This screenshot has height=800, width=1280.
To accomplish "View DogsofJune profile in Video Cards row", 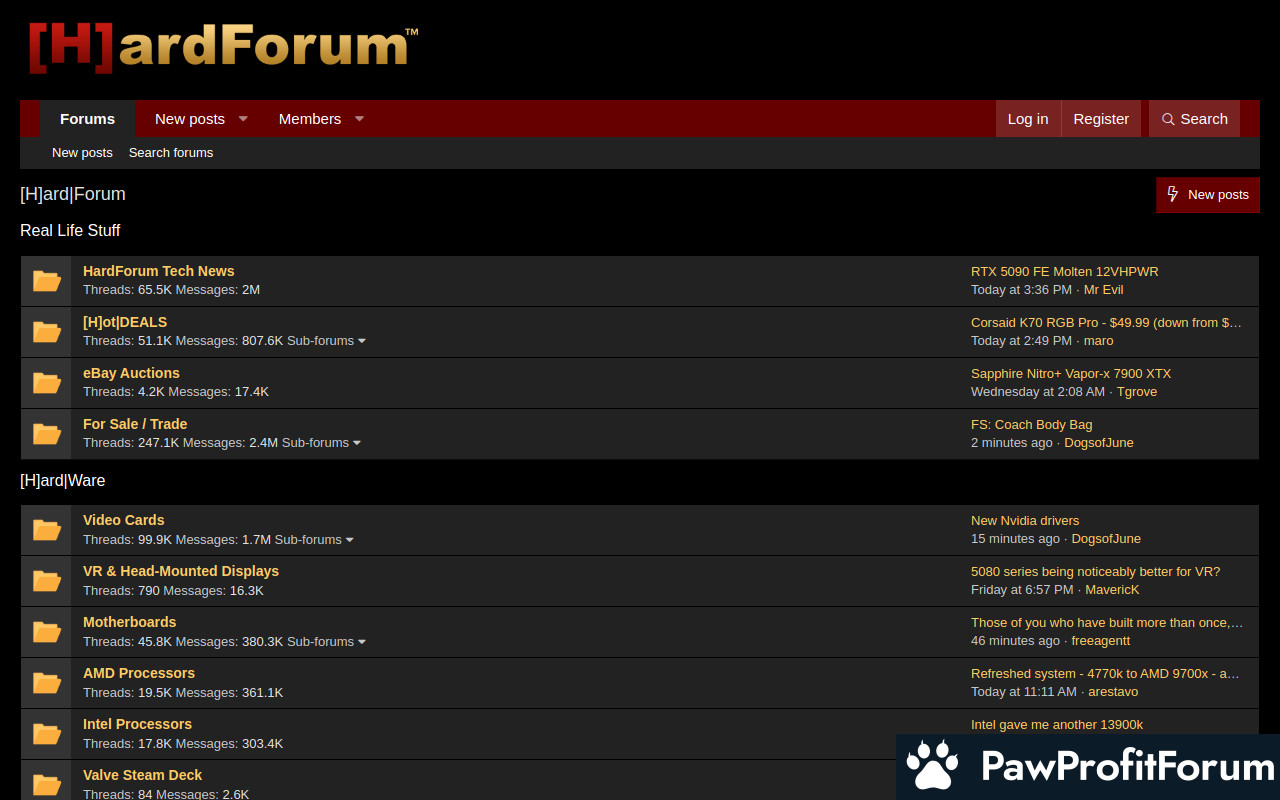I will (x=1106, y=539).
